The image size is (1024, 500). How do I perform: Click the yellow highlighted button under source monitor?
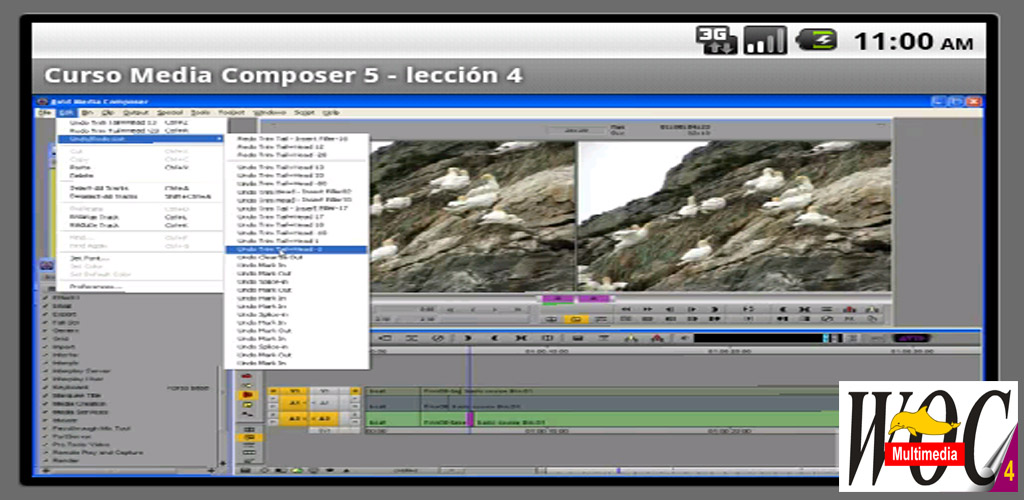tap(576, 320)
